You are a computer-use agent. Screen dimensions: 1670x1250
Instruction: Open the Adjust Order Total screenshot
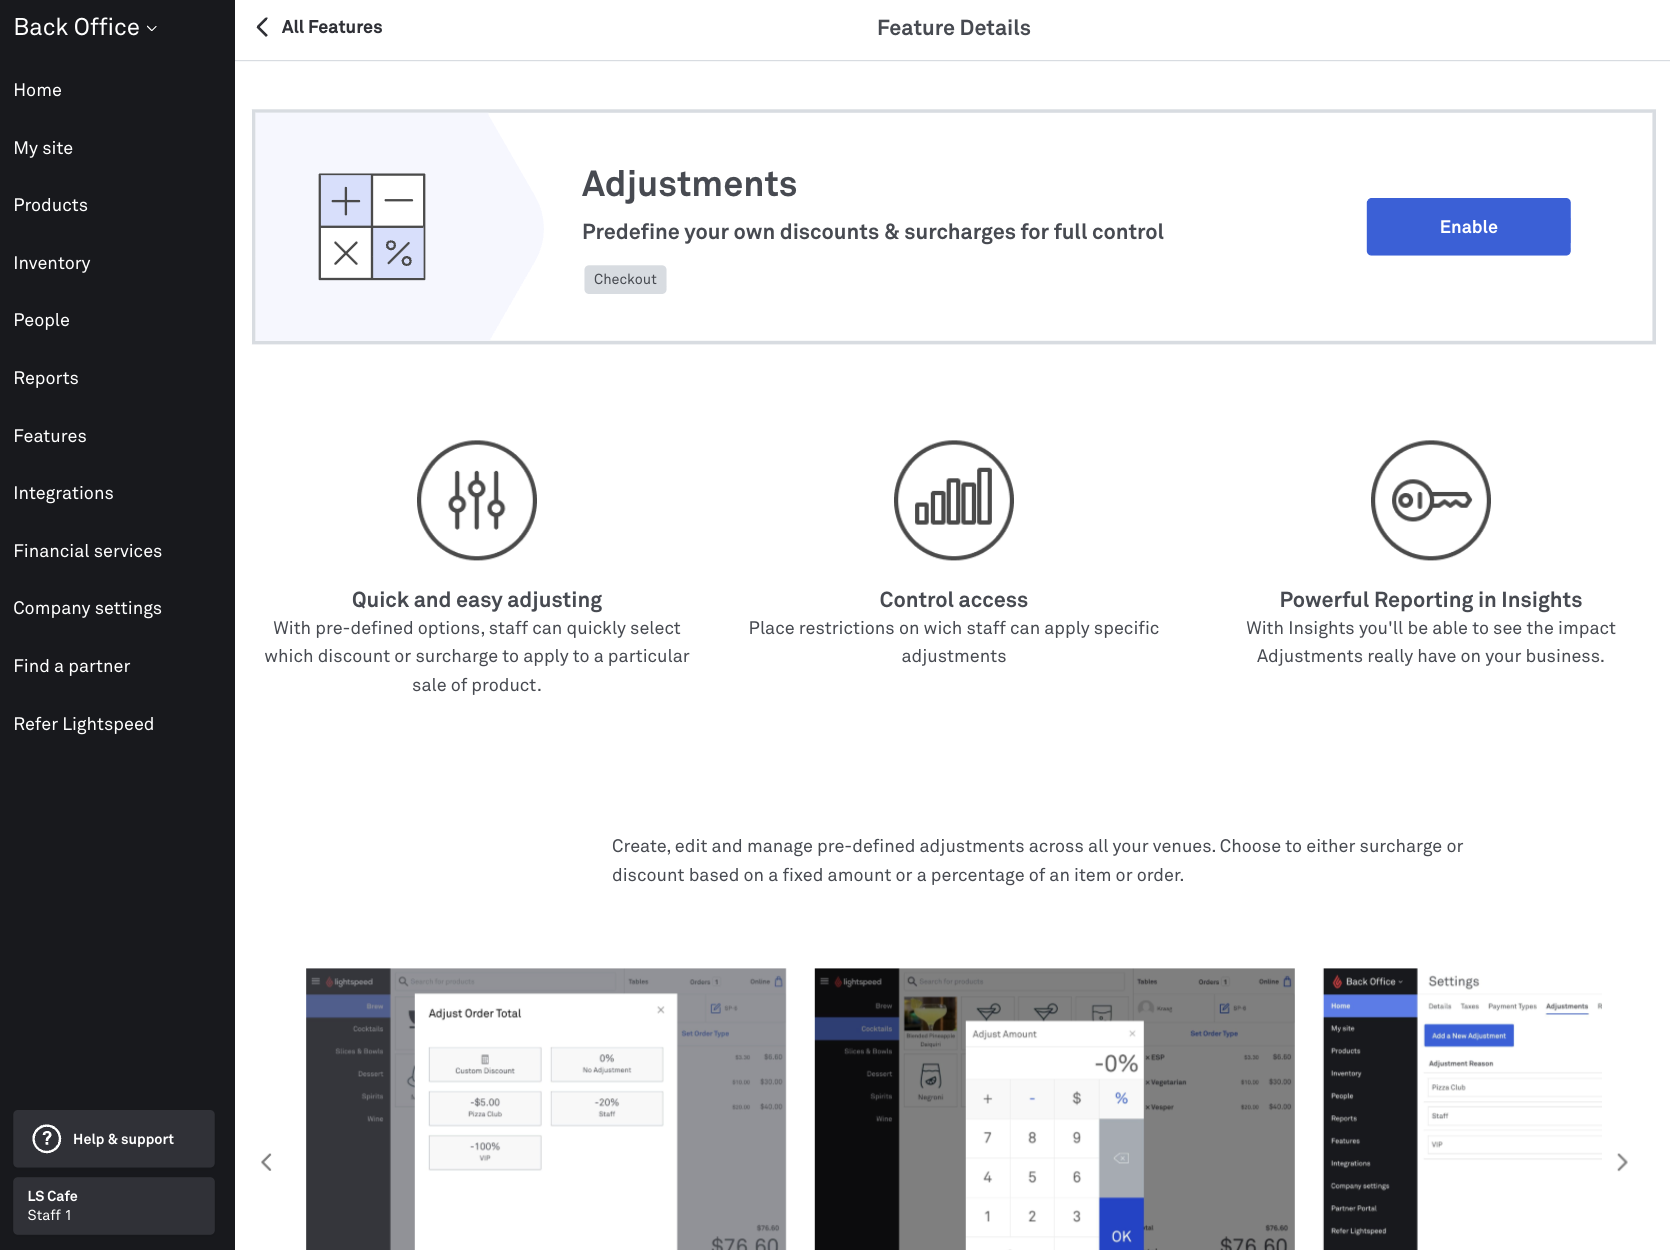click(x=546, y=1109)
